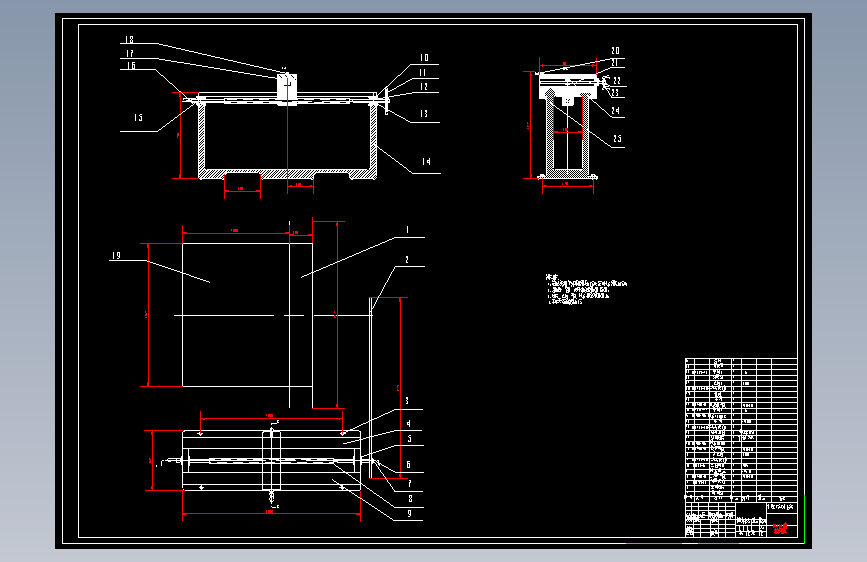
Task: Click part callout number 11
Action: pos(422,72)
